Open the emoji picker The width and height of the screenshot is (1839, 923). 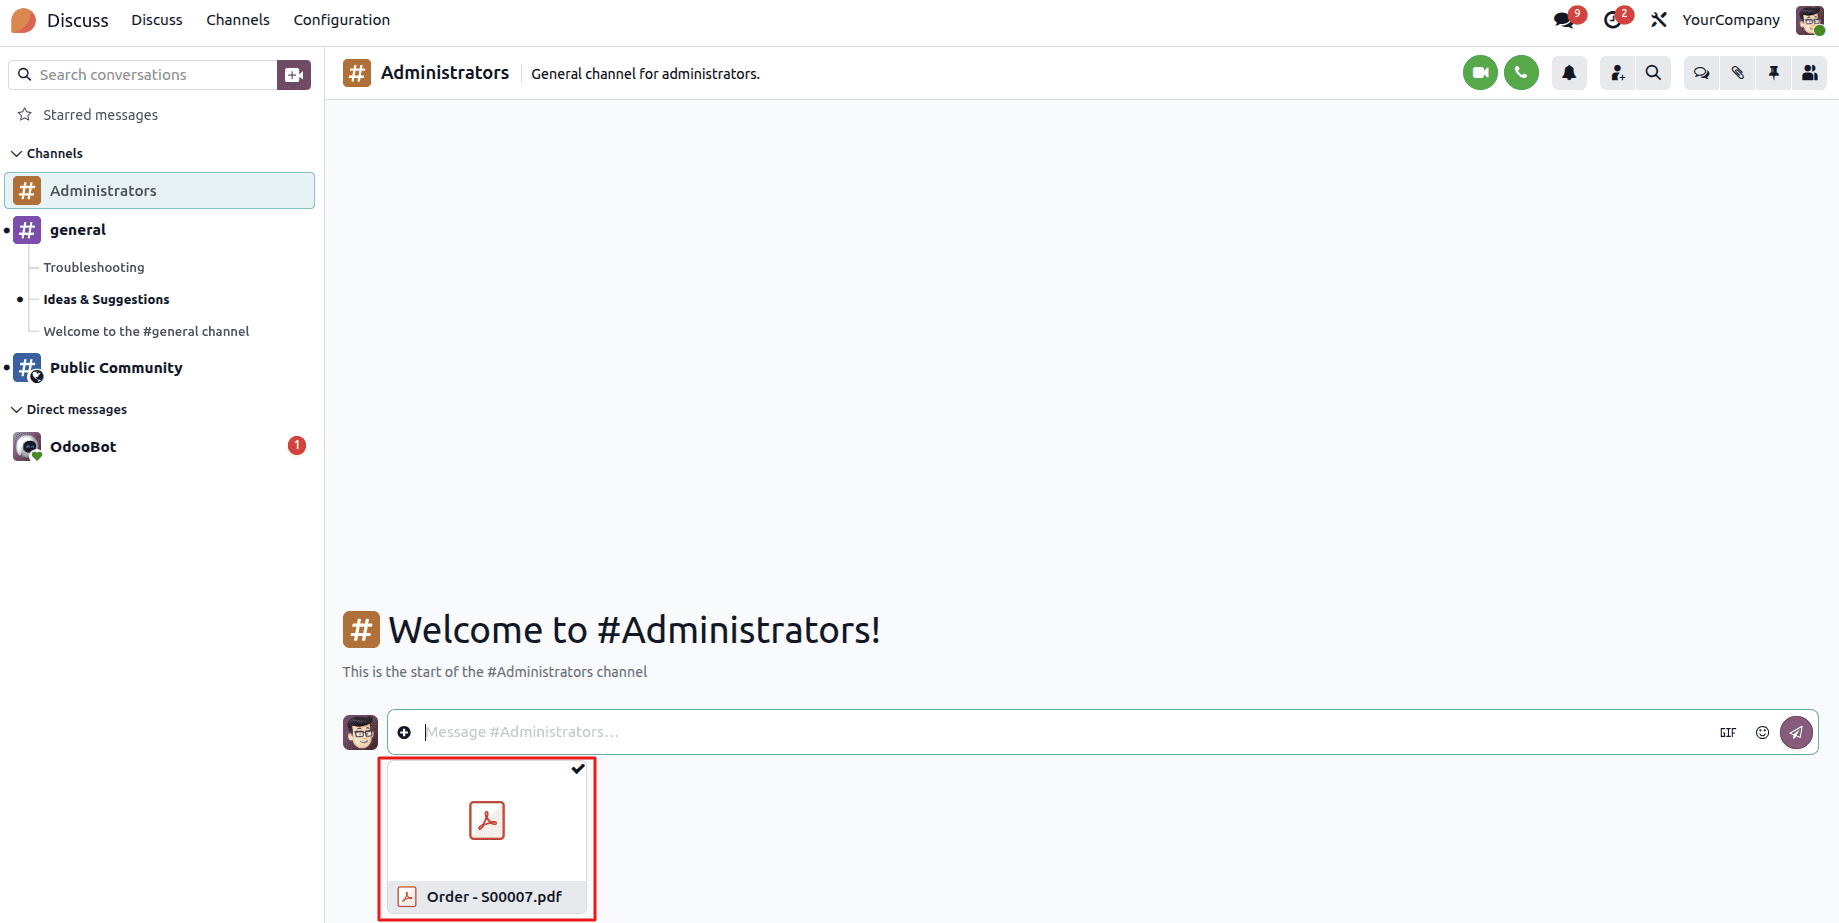point(1762,733)
